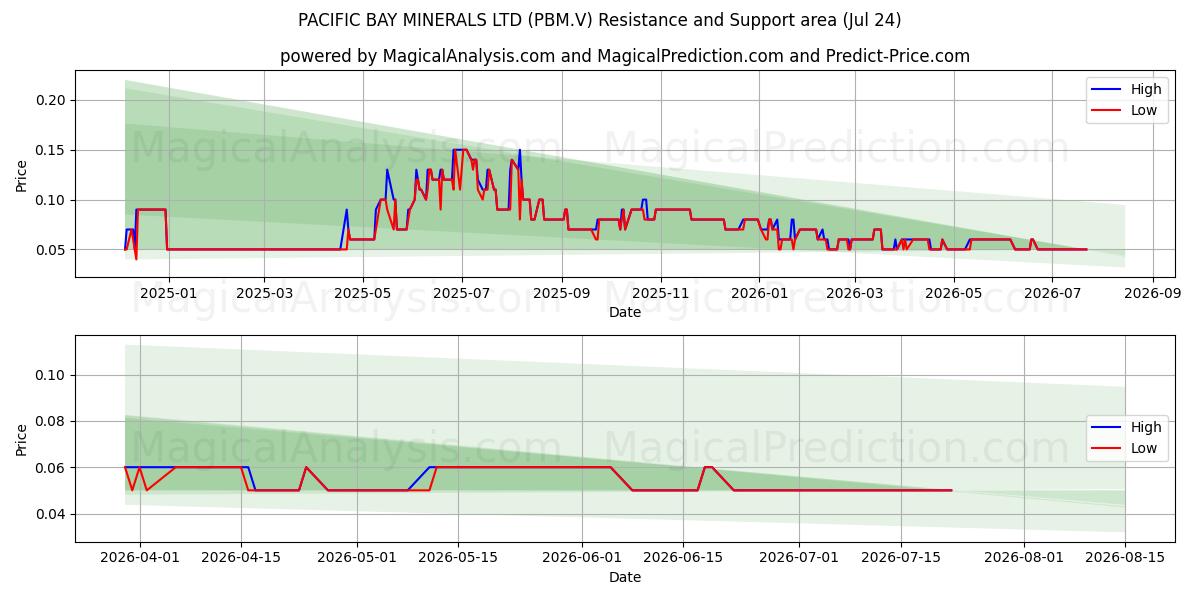Viewport: 1200px width, 600px height.
Task: Click the '2025-03' tick label
Action: [x=264, y=293]
